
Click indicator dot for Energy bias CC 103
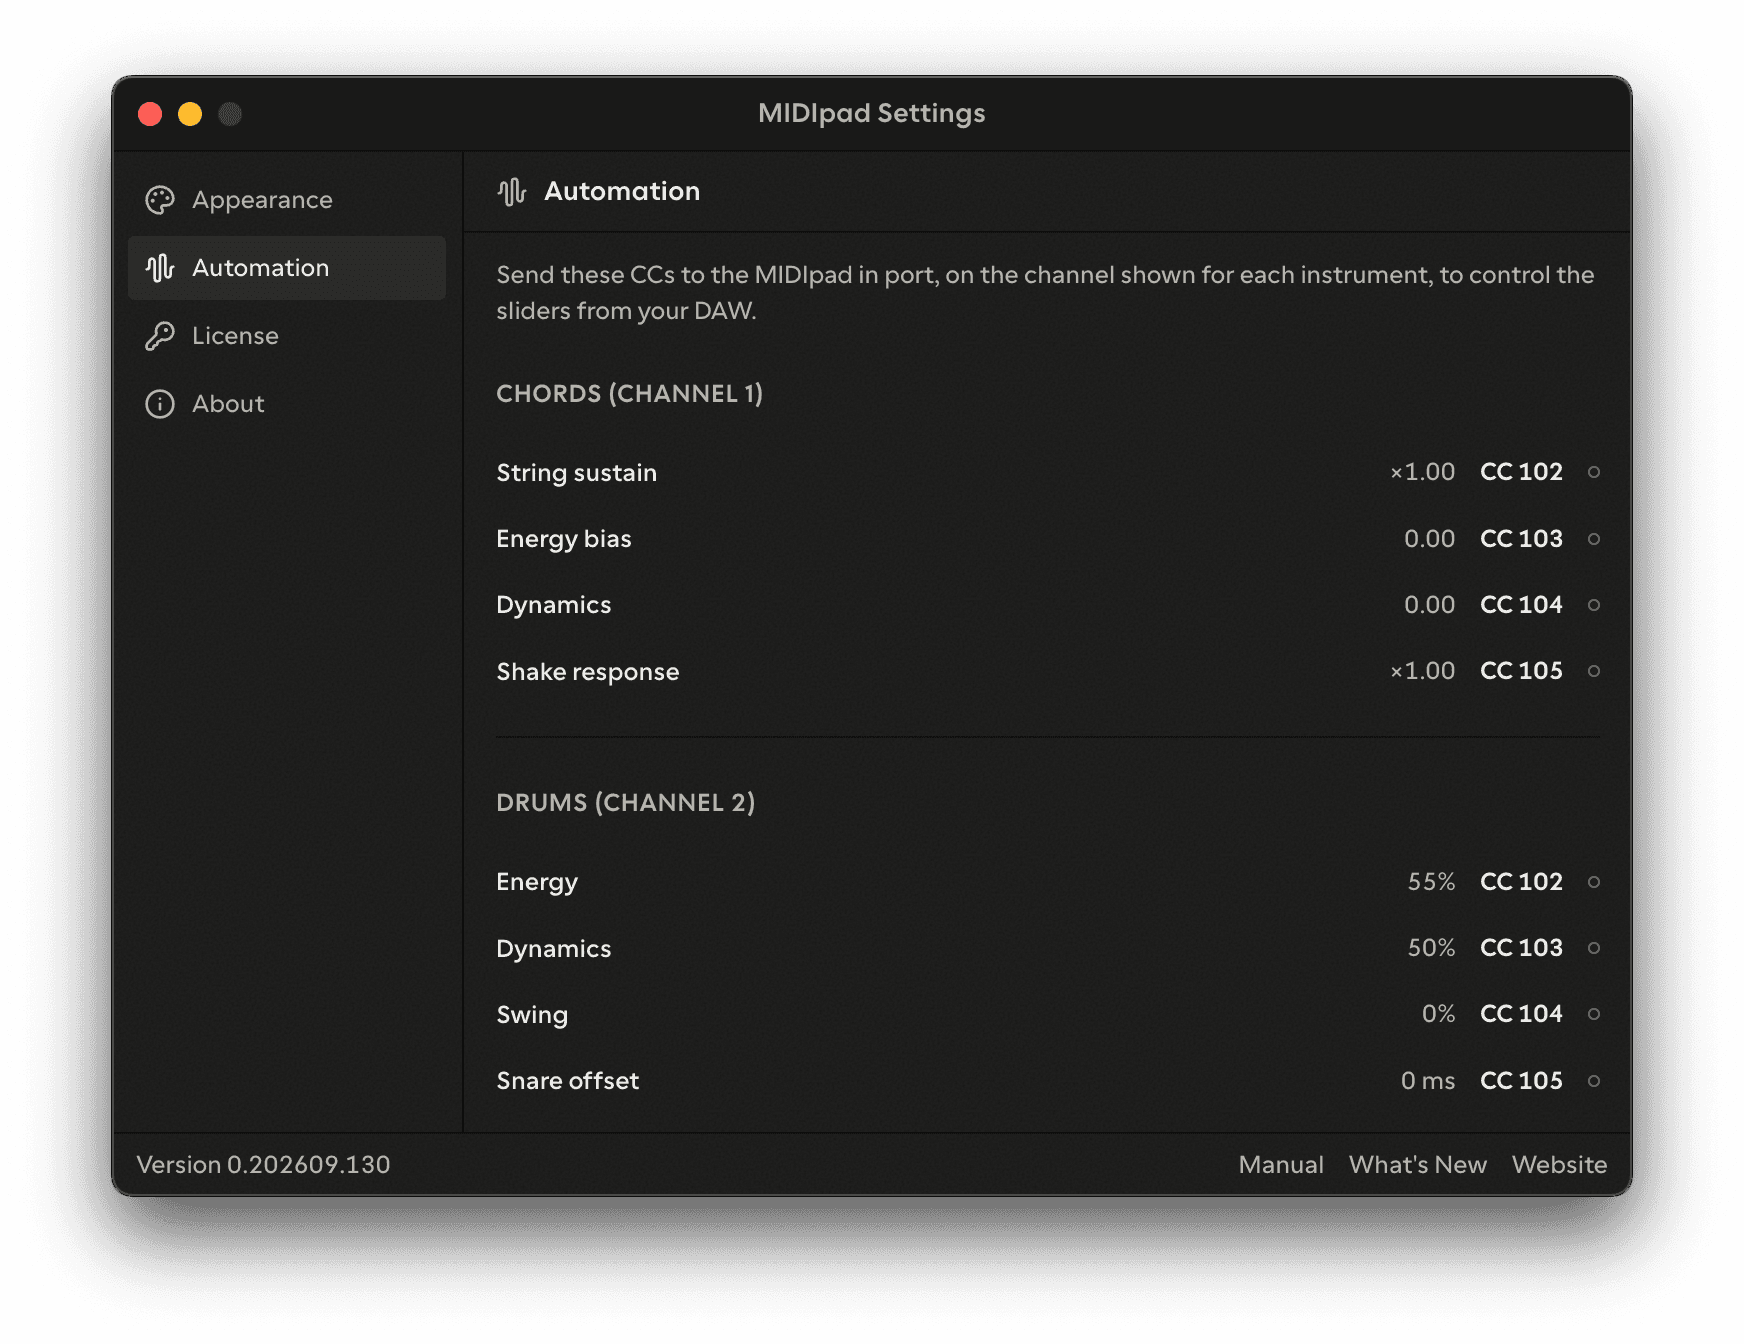(x=1594, y=539)
